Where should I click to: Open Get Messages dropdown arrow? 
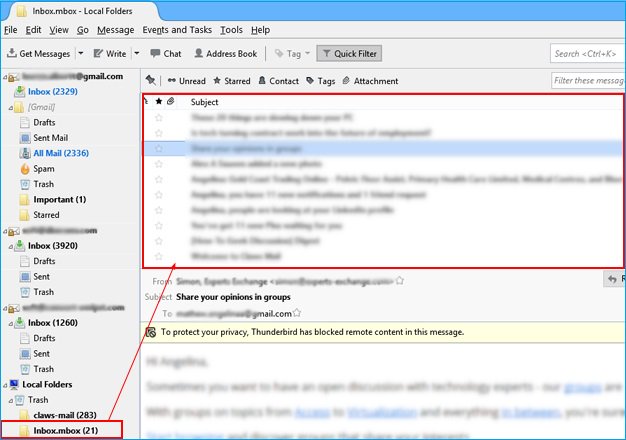tap(81, 53)
